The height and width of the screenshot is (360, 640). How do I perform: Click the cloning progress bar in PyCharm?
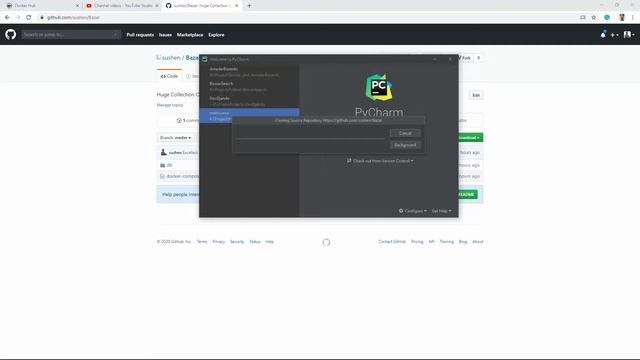(x=310, y=139)
